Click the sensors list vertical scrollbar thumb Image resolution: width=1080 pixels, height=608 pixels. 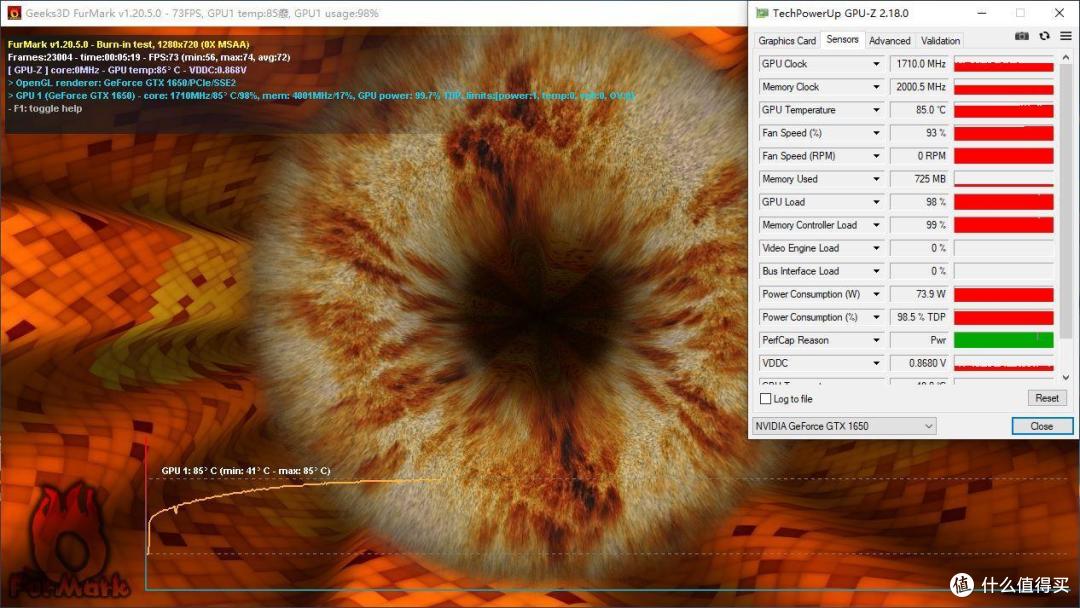pos(1066,201)
